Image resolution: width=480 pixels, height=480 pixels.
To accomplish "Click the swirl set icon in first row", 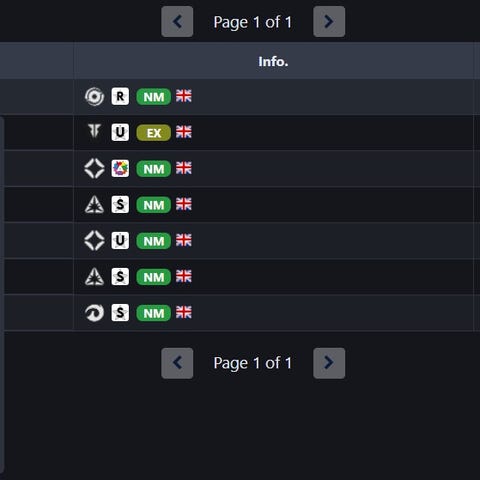I will pyautogui.click(x=94, y=97).
